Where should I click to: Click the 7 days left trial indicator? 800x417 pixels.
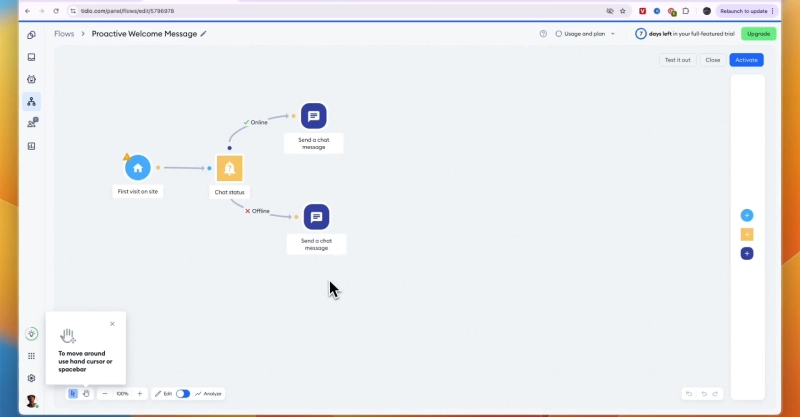[685, 34]
